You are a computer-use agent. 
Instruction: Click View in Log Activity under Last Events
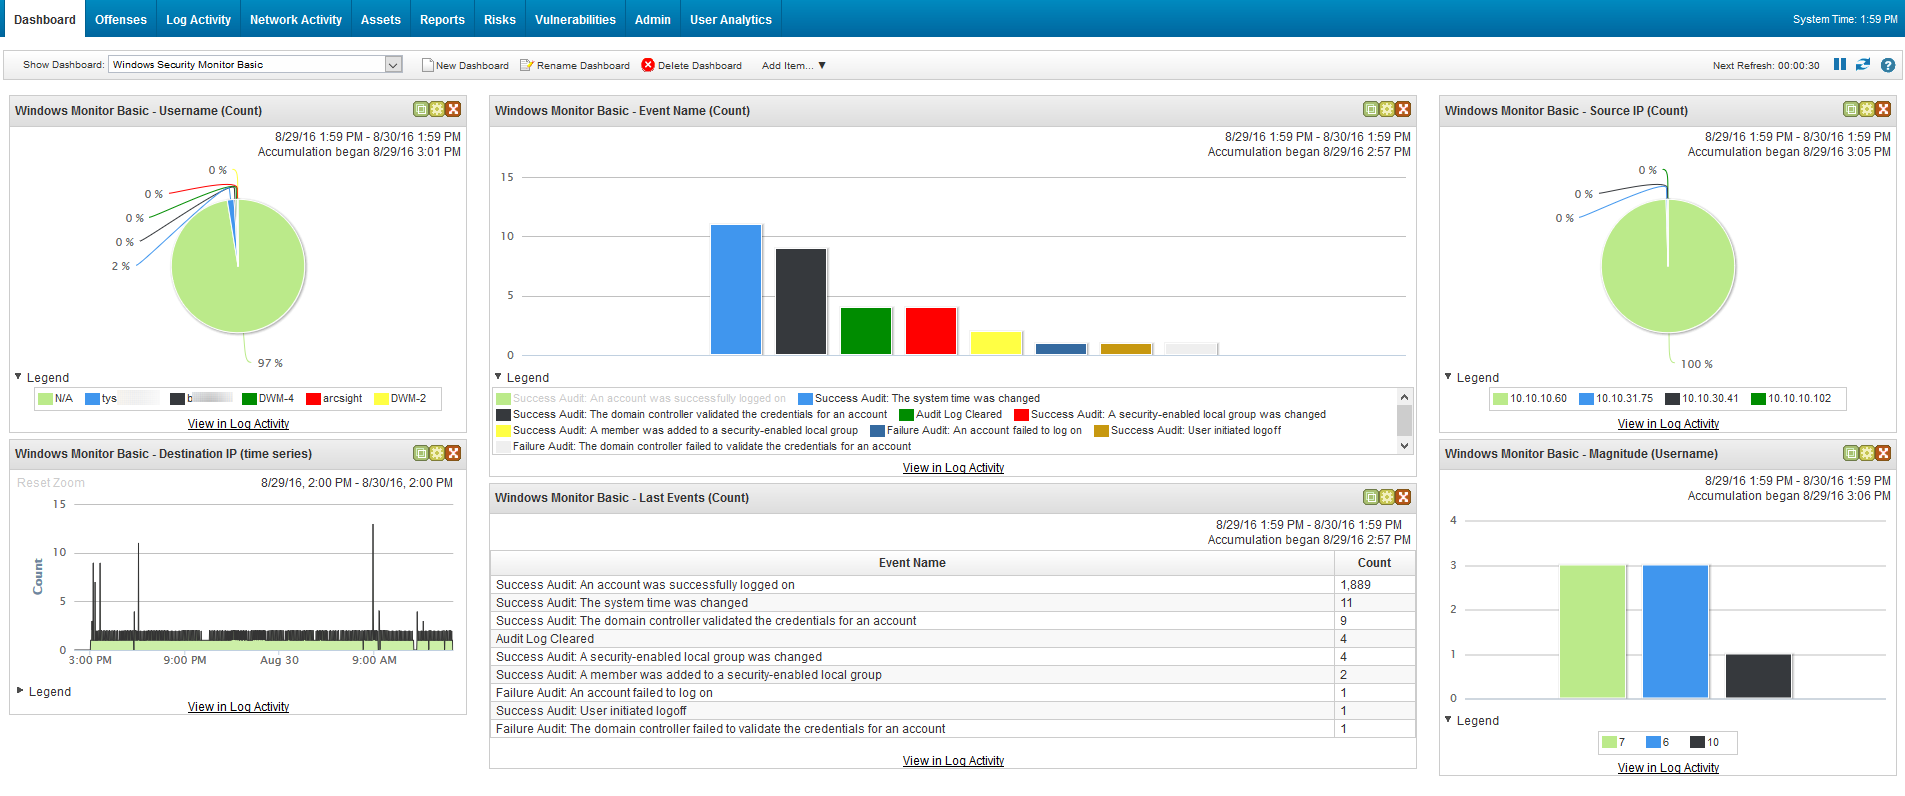pos(953,761)
